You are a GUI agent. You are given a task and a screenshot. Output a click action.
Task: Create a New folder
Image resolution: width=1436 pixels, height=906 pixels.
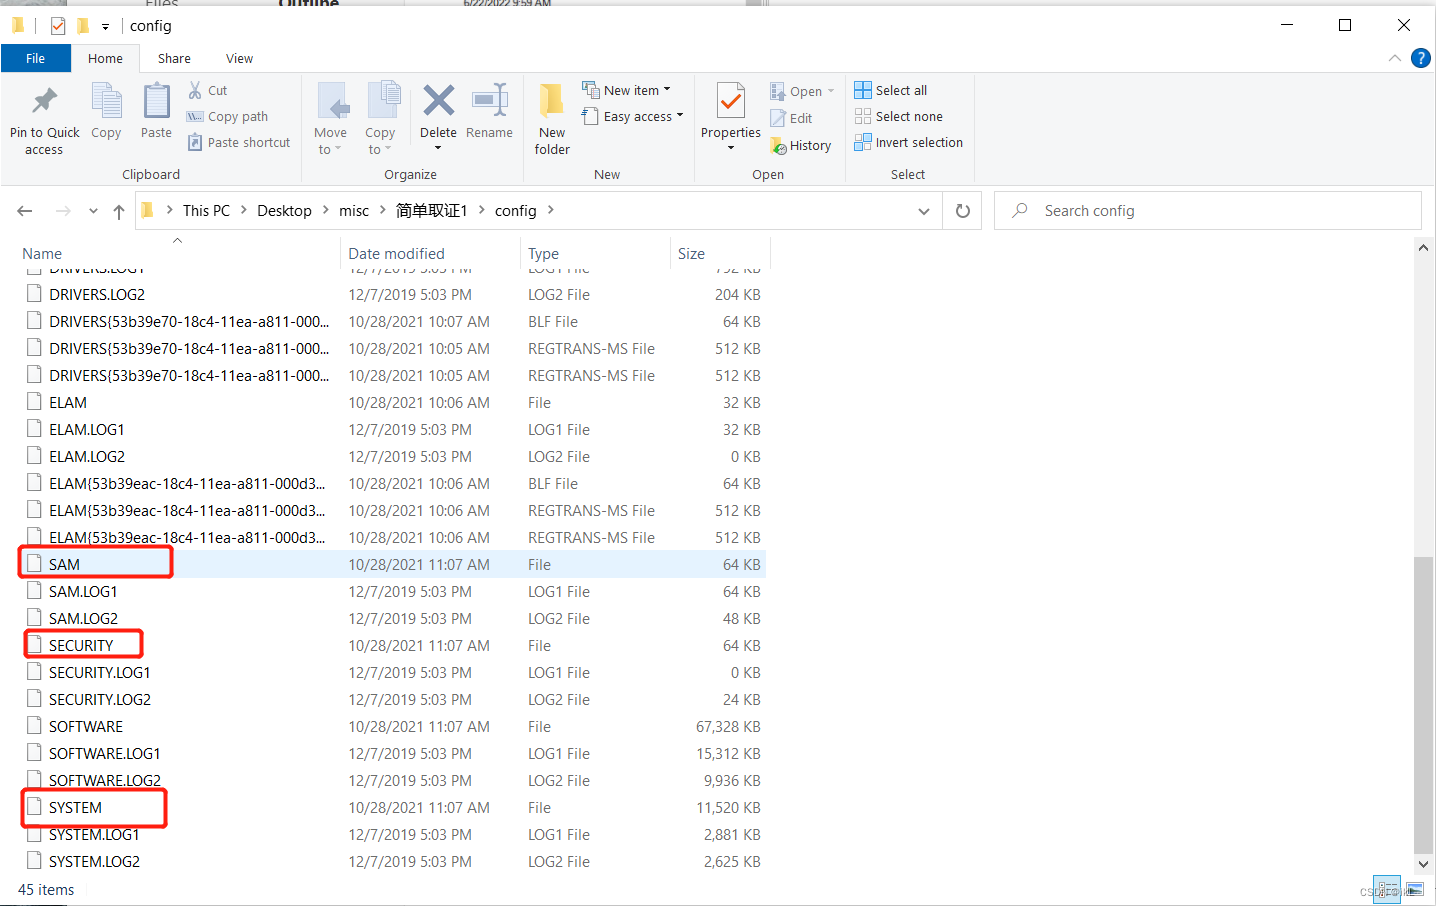(552, 119)
